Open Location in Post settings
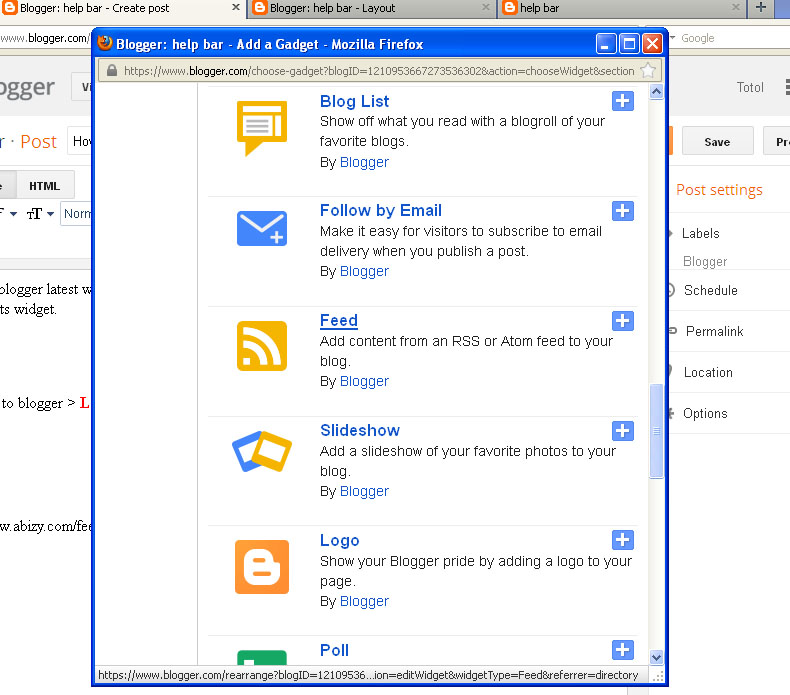Viewport: 790px width, 695px height. (708, 372)
